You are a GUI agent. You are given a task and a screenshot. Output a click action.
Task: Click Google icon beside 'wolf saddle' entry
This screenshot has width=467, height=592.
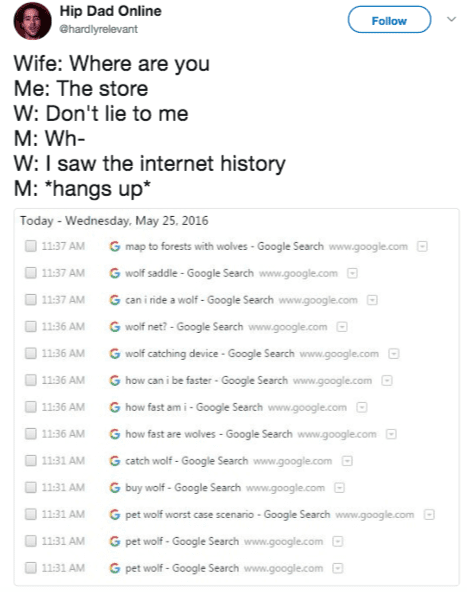pyautogui.click(x=114, y=273)
